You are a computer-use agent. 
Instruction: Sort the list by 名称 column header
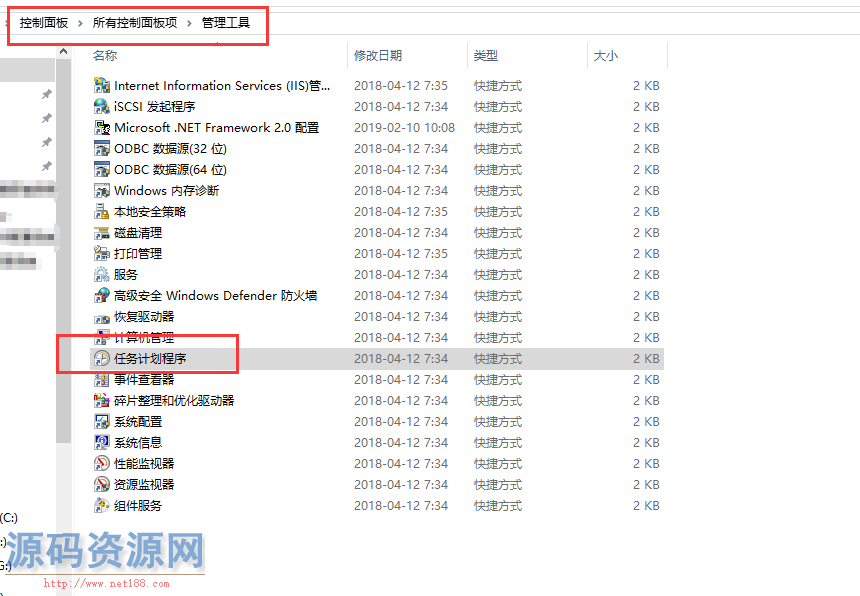[x=105, y=56]
